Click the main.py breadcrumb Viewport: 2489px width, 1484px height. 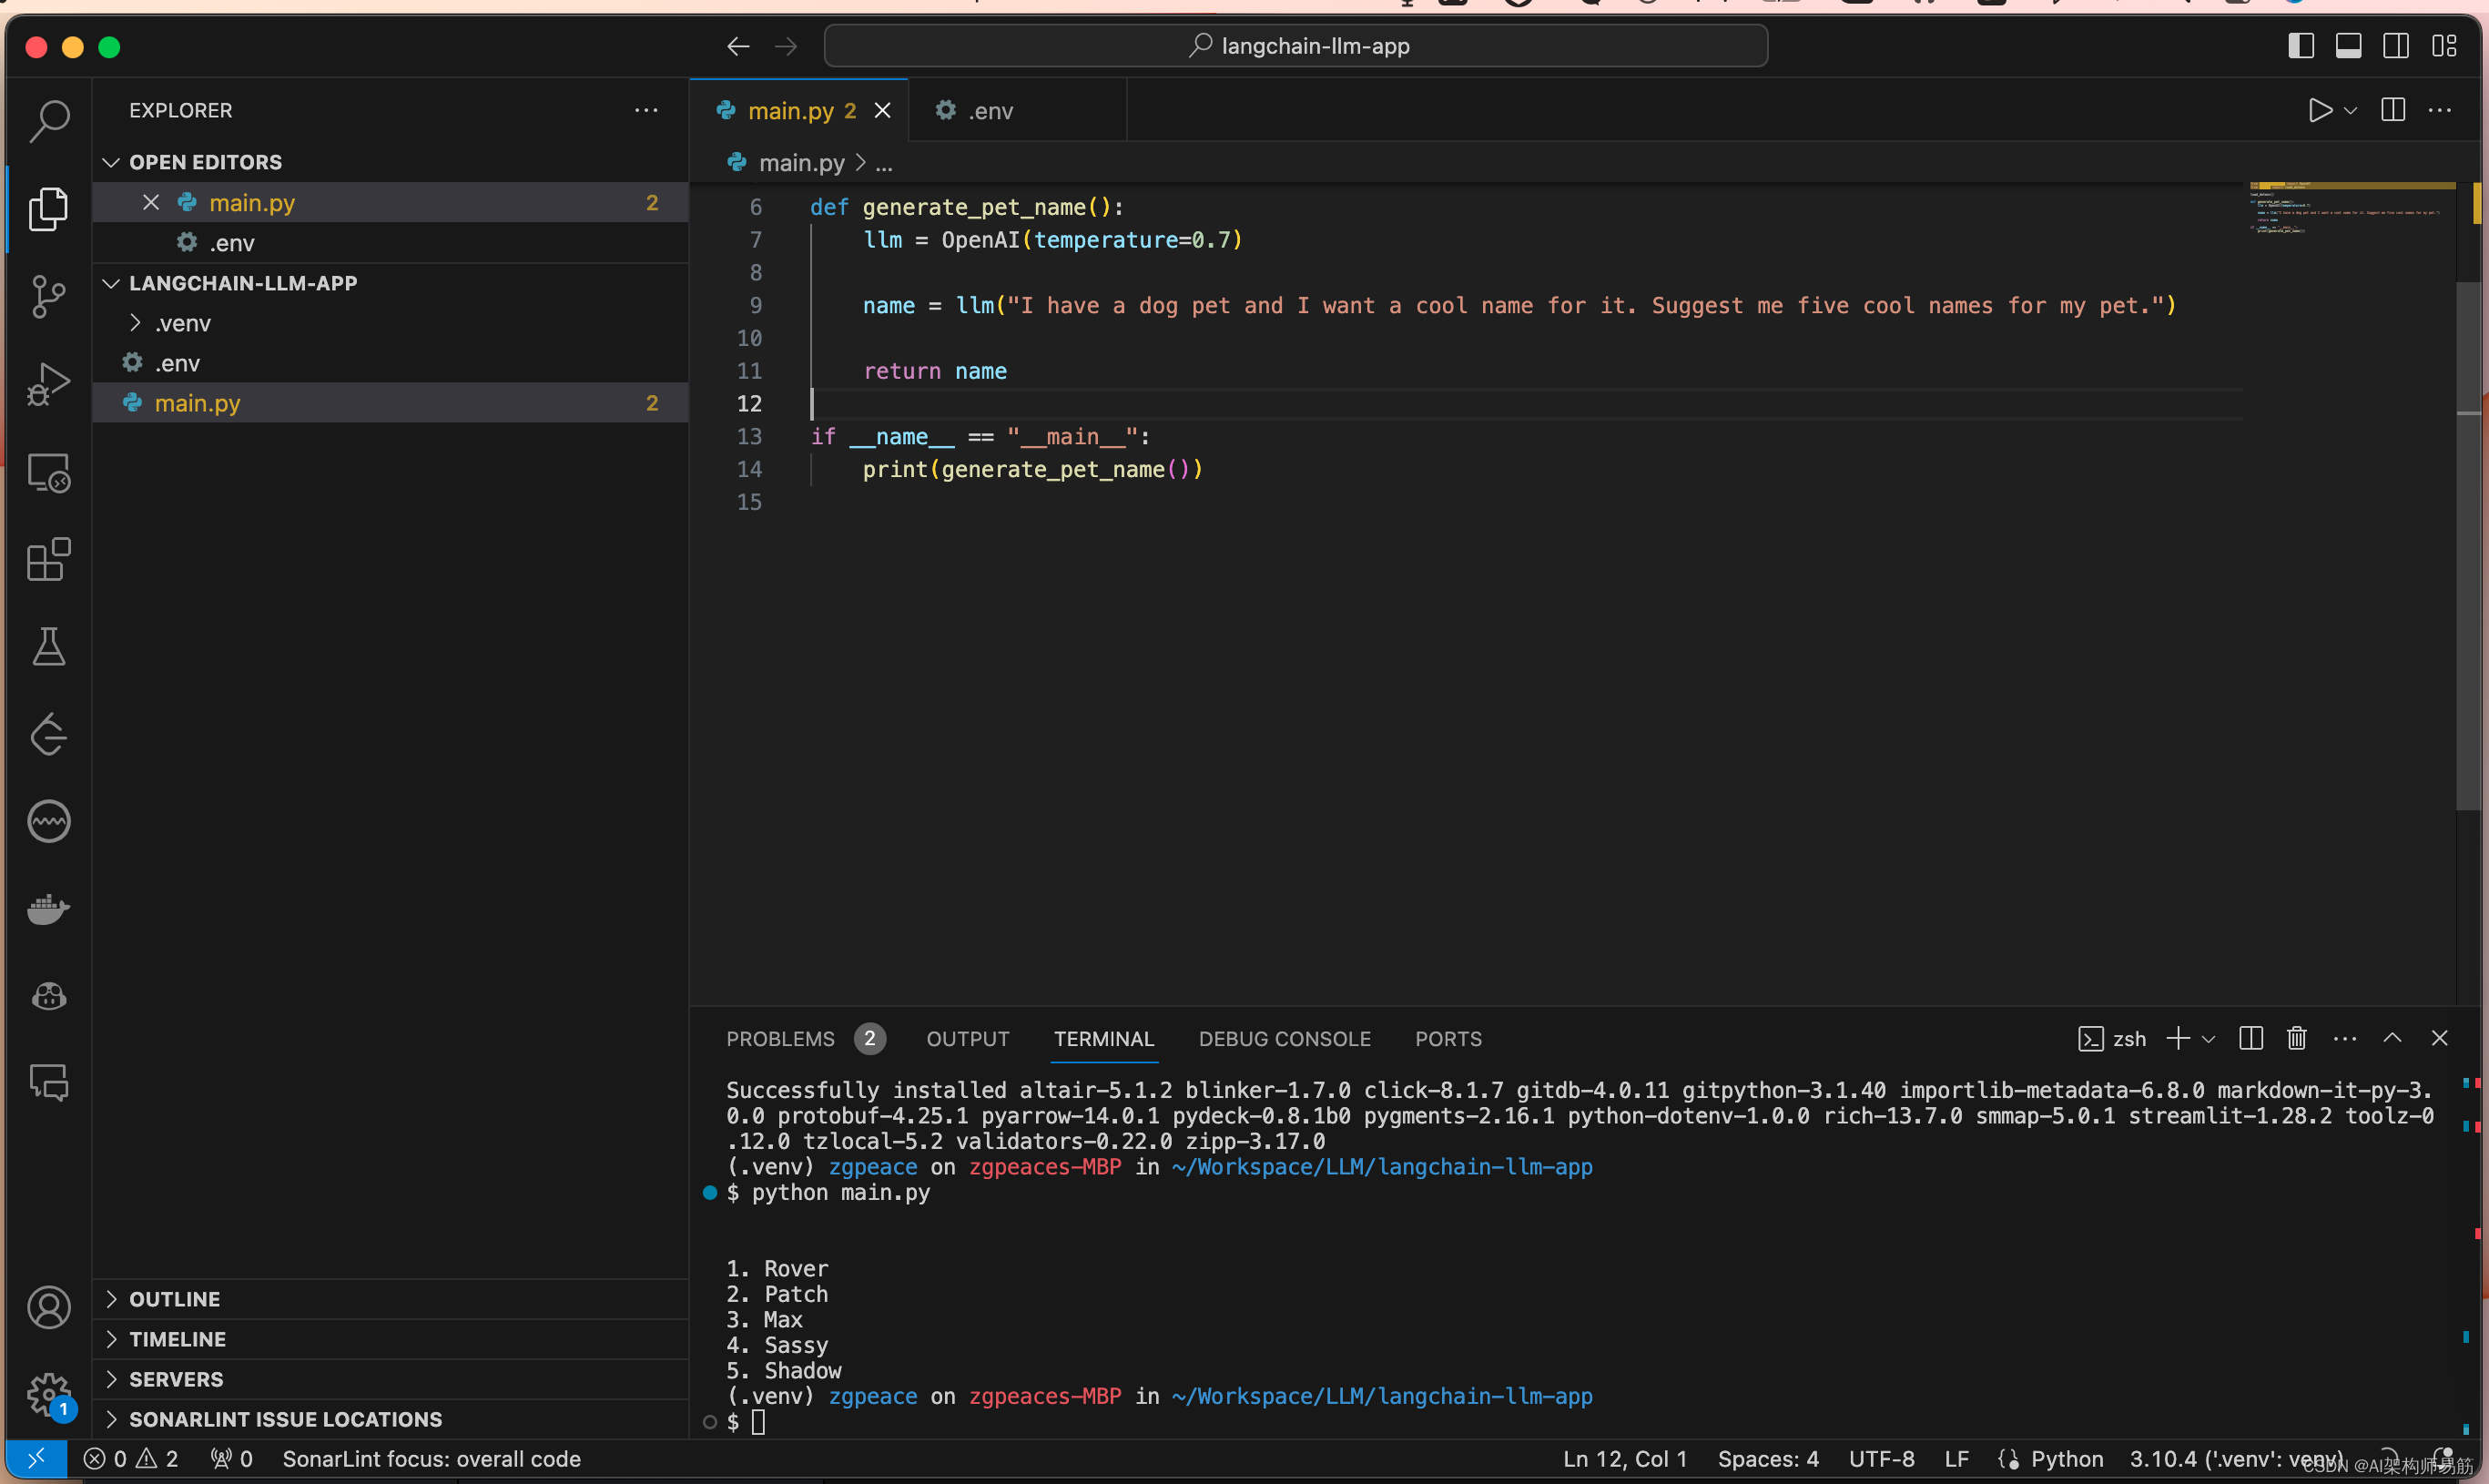tap(801, 162)
